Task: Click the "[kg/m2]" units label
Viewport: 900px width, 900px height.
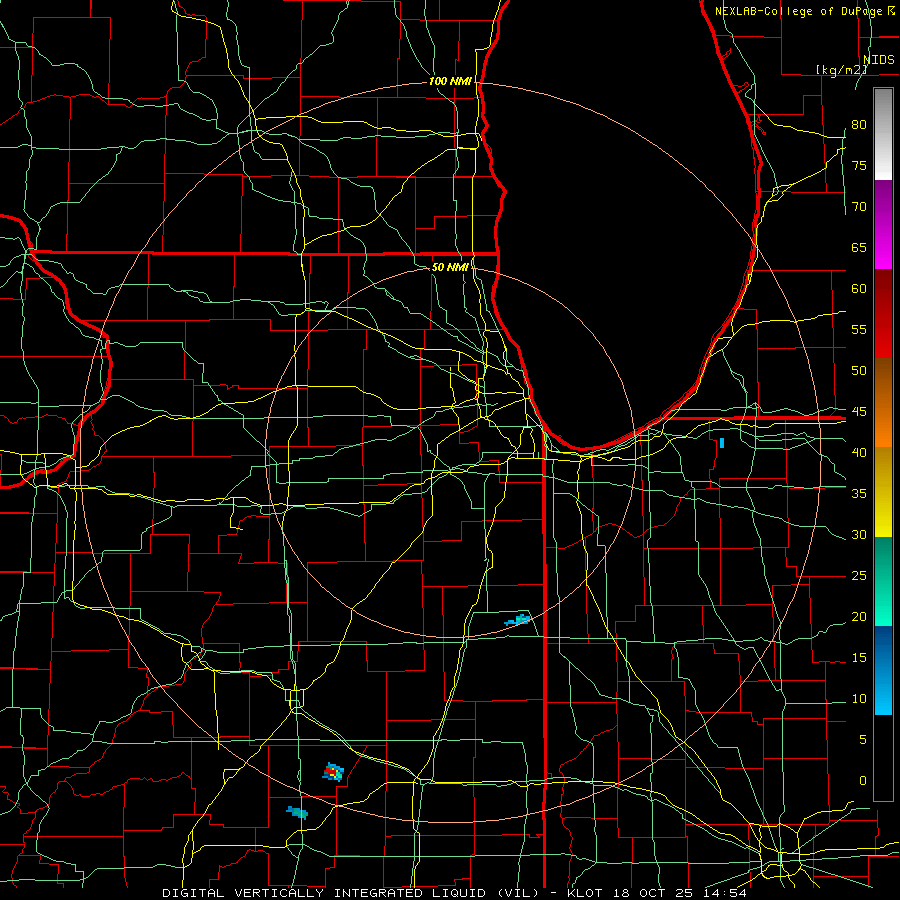Action: 841,70
